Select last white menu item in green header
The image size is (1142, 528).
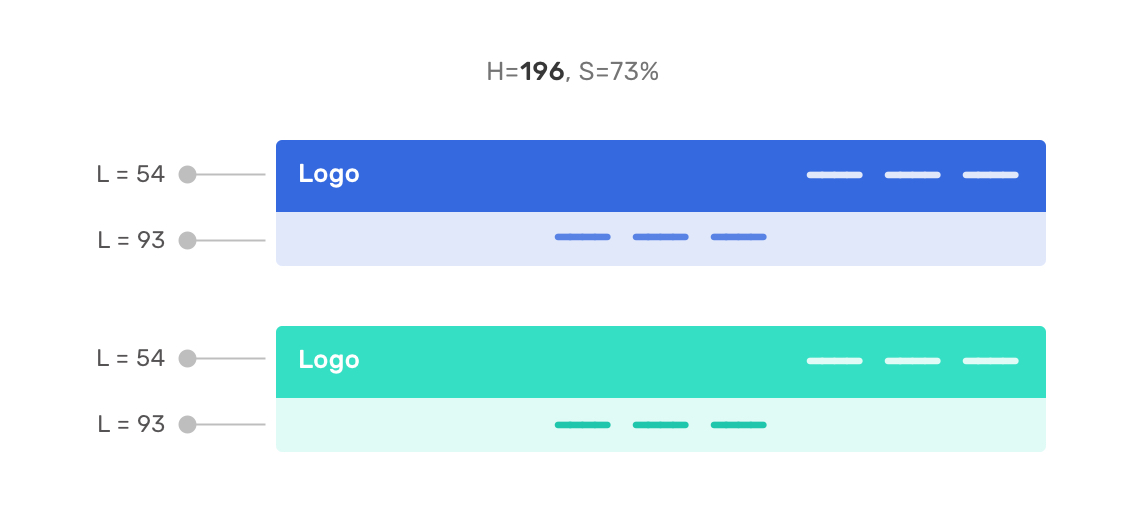(990, 361)
